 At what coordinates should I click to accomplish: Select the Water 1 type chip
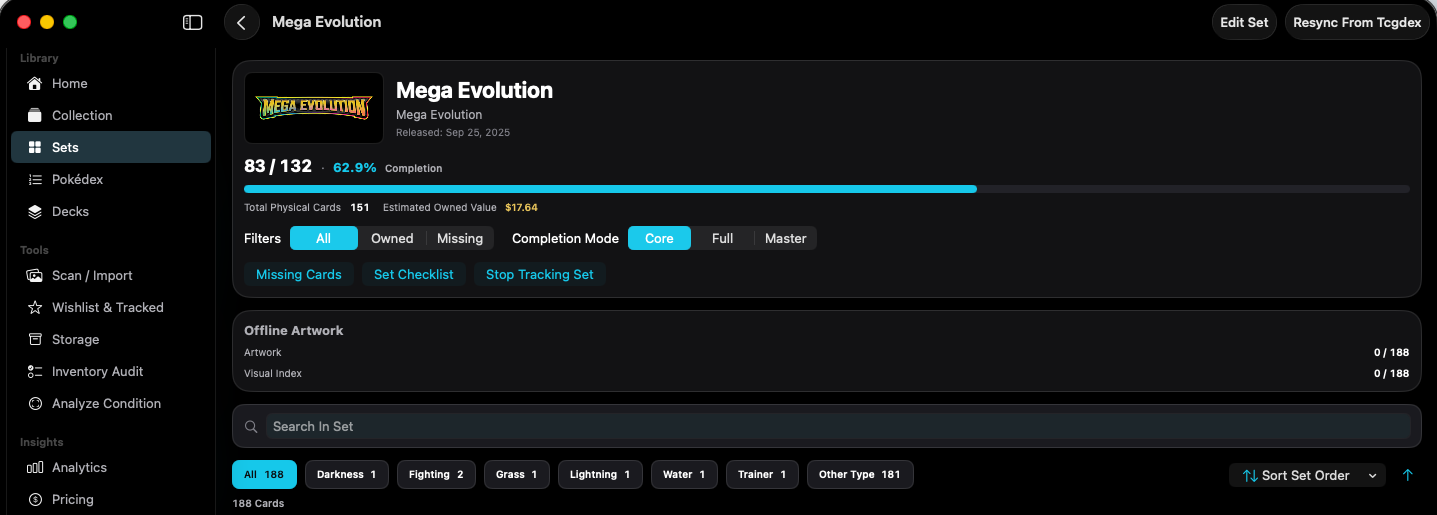tap(684, 474)
